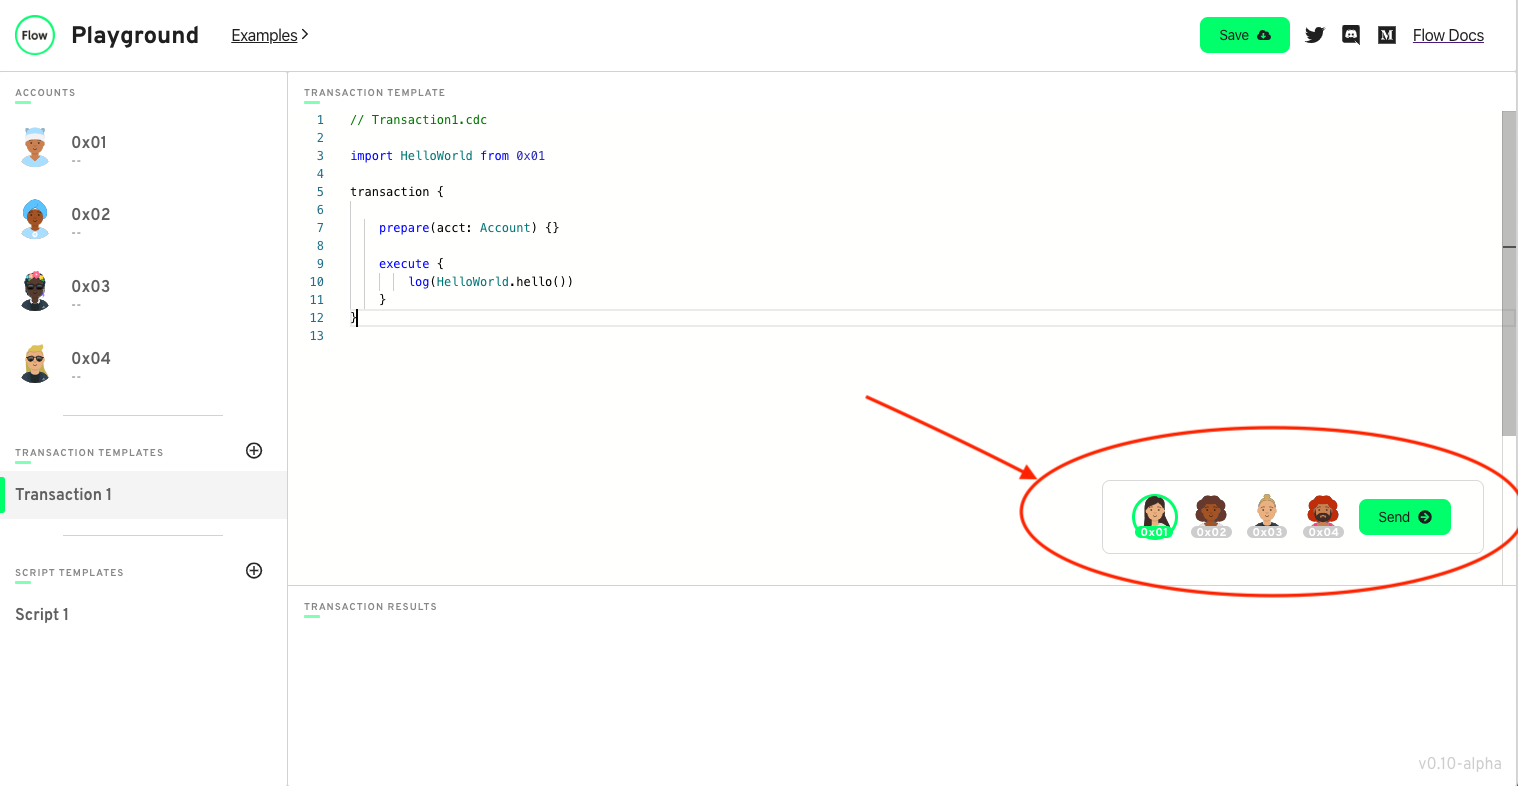Image resolution: width=1518 pixels, height=786 pixels.
Task: Click the '// Transaction1.cdc' comment line
Action: click(x=418, y=120)
